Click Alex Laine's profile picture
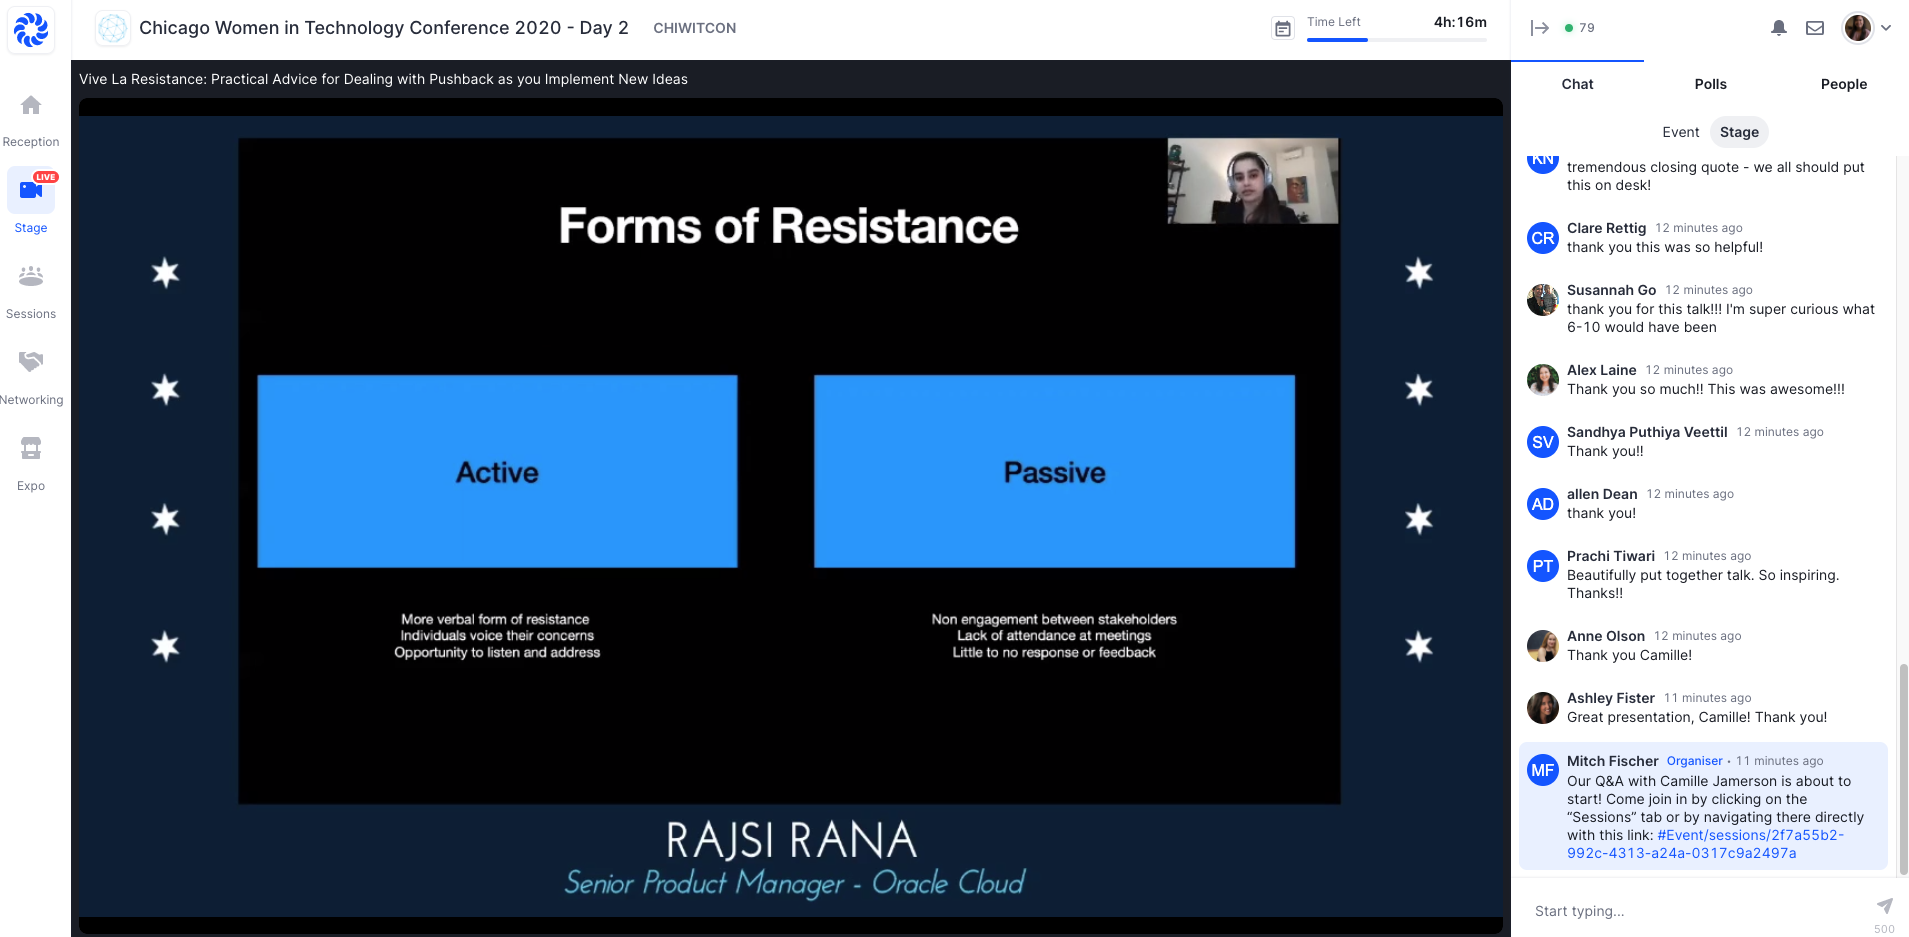The height and width of the screenshot is (937, 1909). pos(1543,380)
